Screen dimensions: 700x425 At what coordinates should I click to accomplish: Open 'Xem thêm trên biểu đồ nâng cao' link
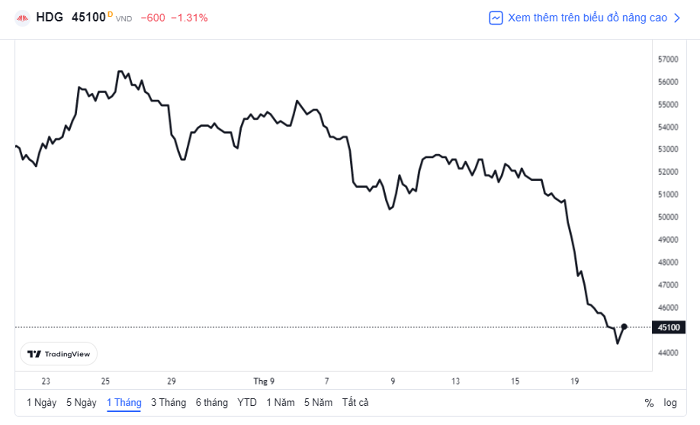pos(585,18)
